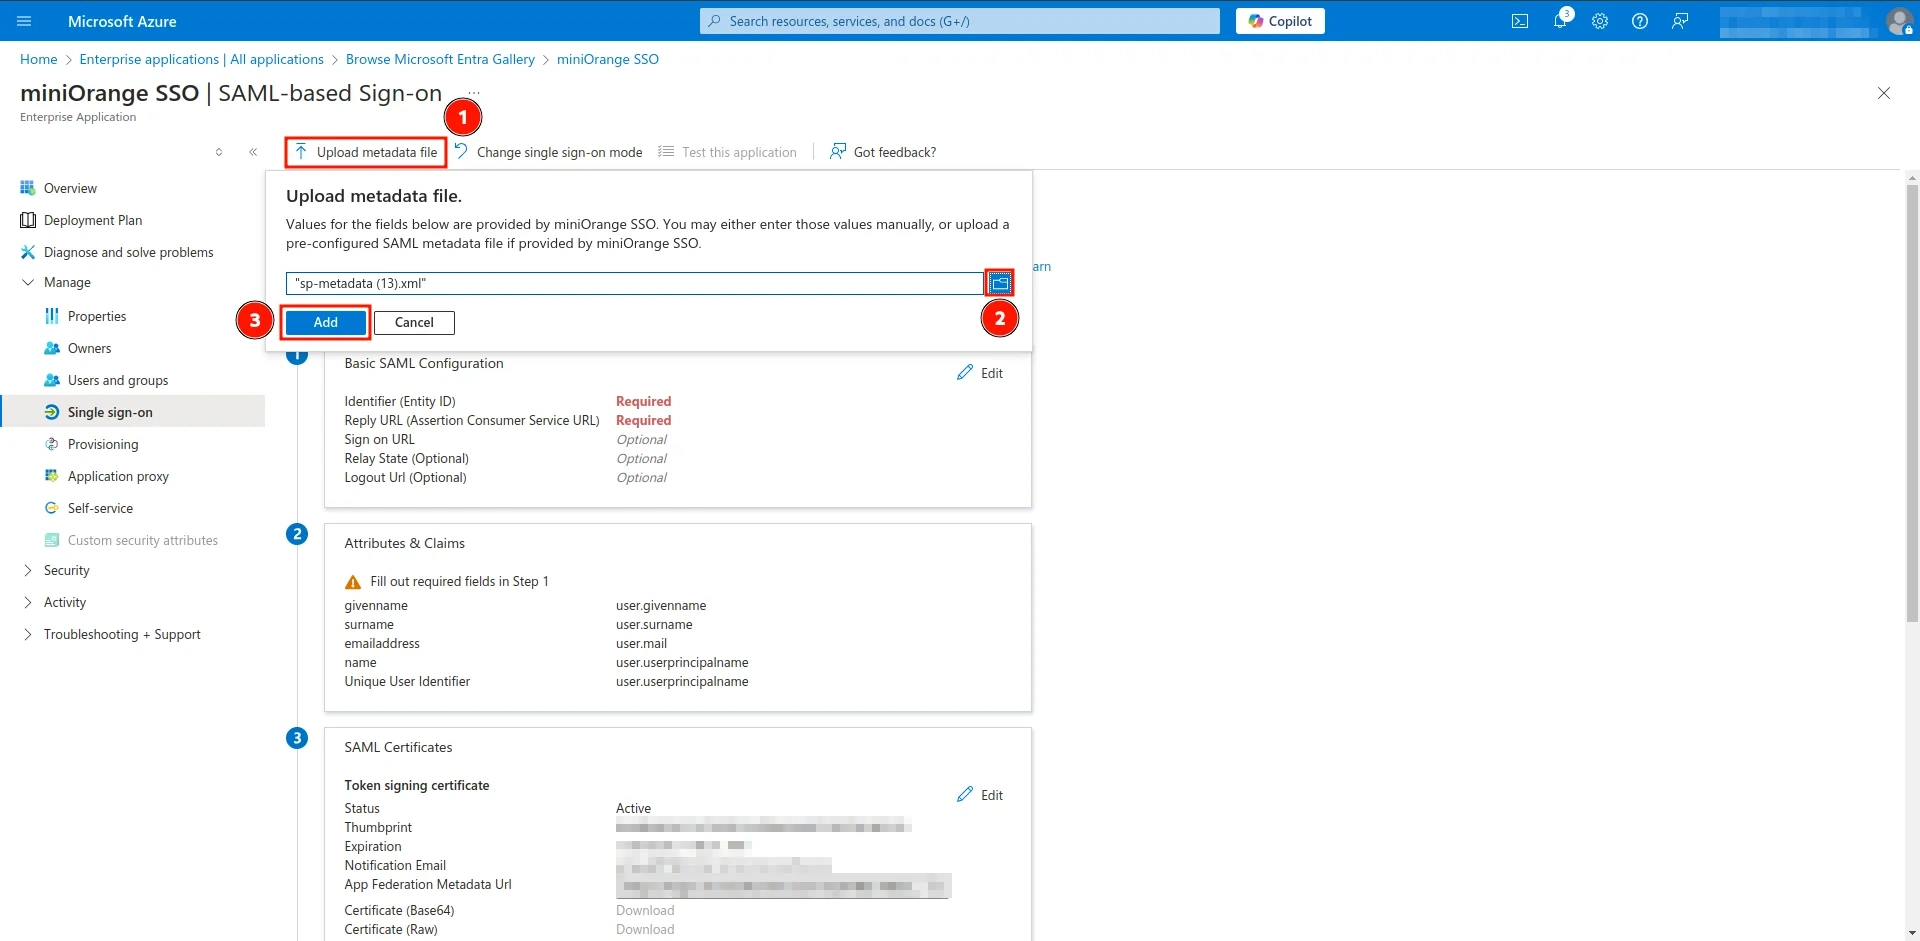Click the Edit pencil for Basic SAML Configuration

pyautogui.click(x=980, y=372)
